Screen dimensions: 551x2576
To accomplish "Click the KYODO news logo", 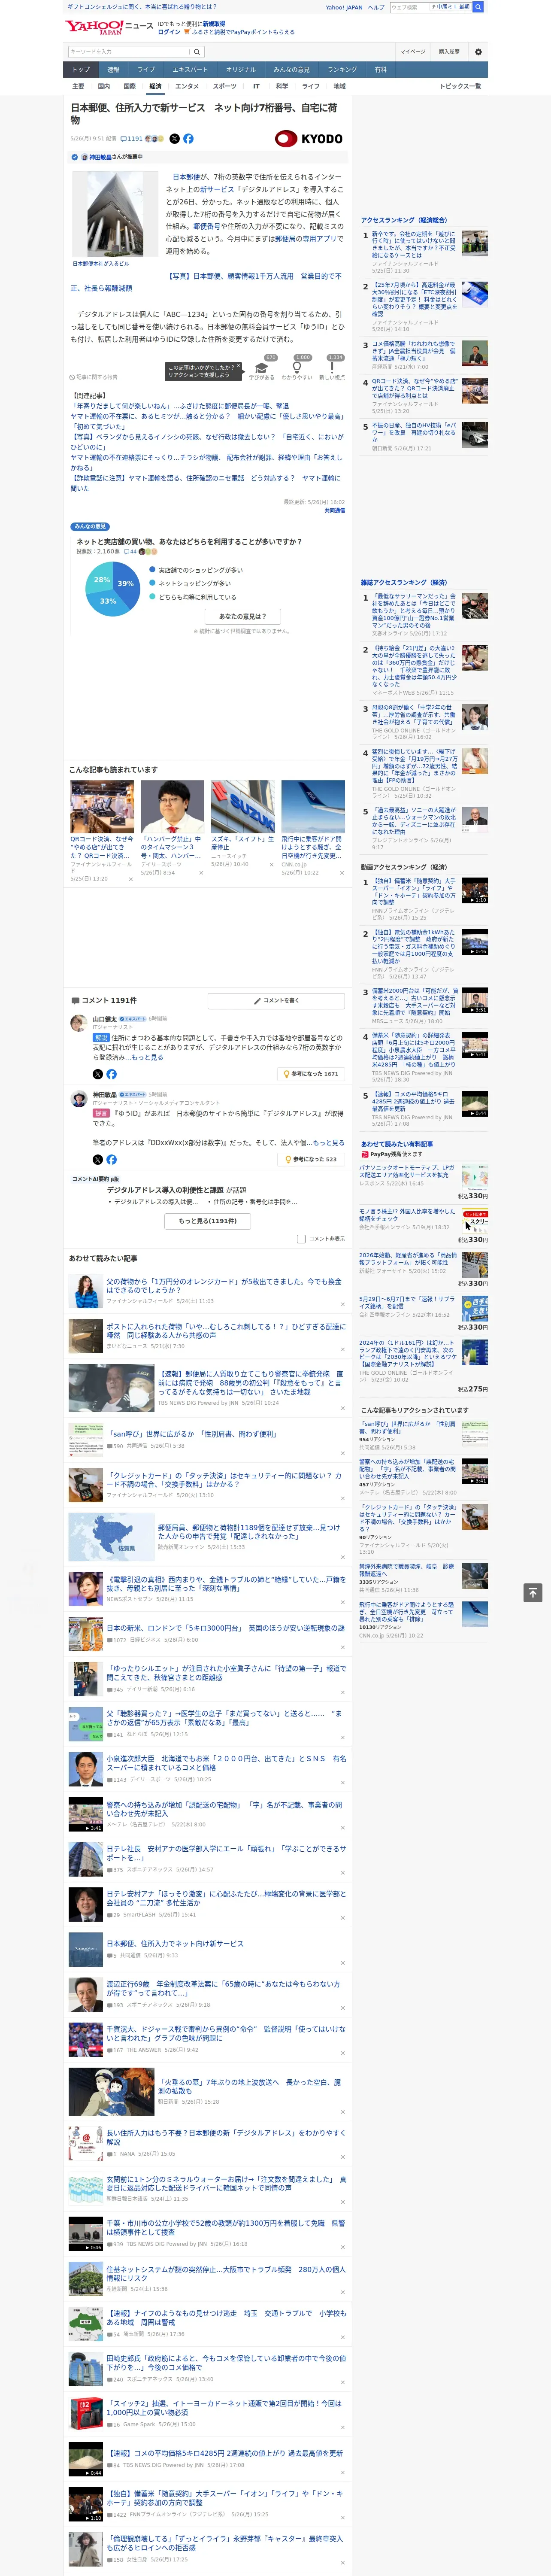I will tap(309, 139).
